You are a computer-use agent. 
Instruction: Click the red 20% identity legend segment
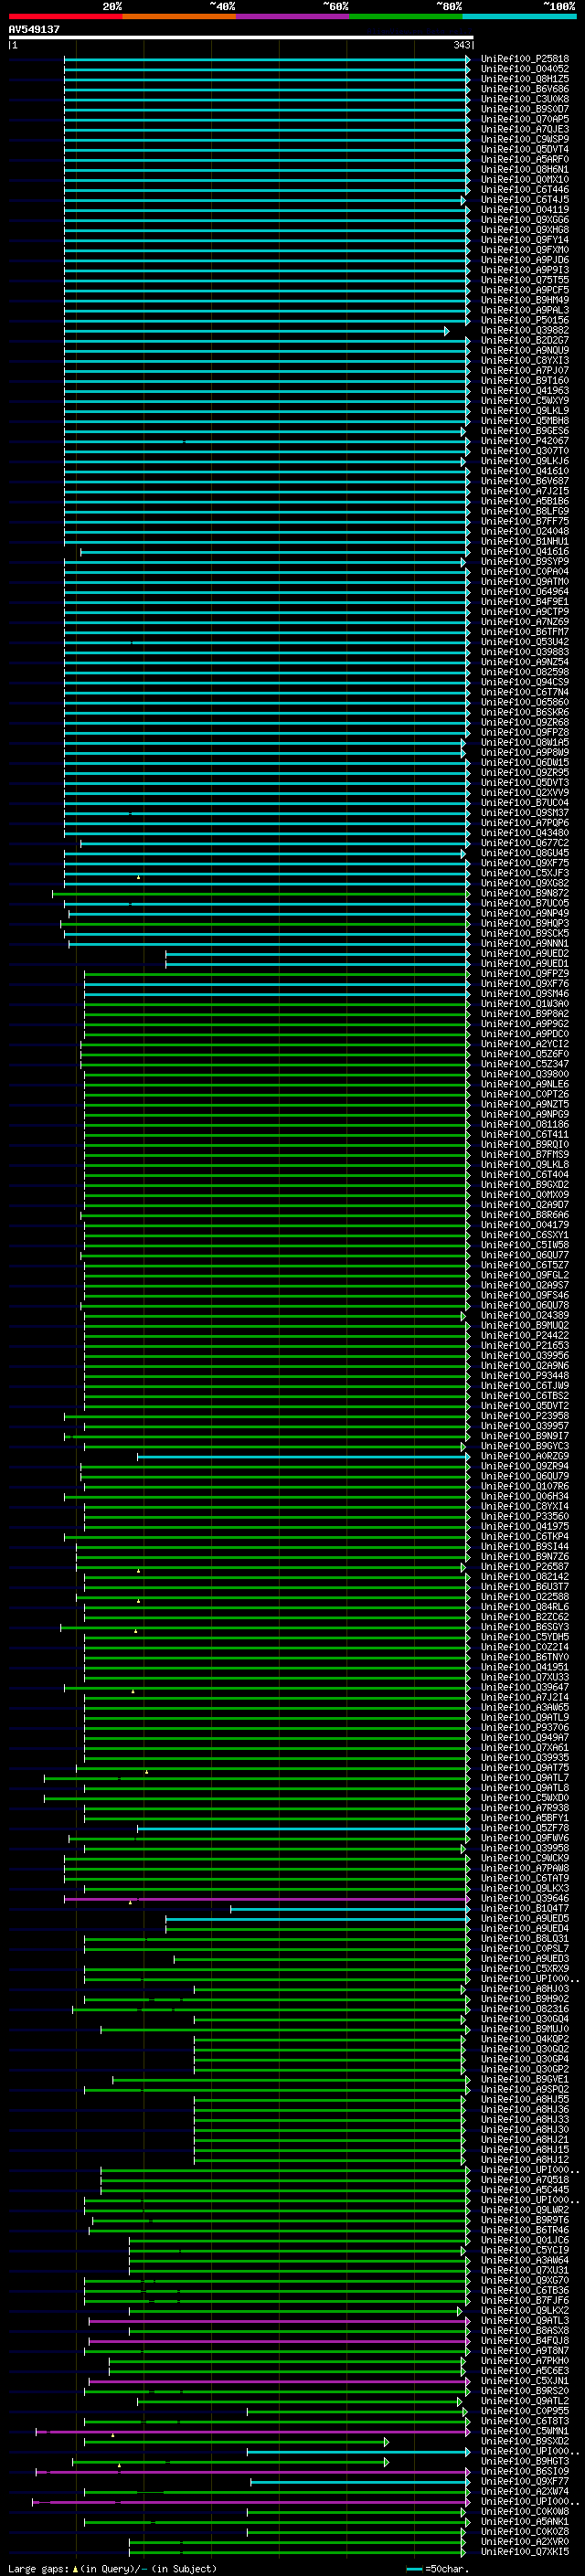65,16
